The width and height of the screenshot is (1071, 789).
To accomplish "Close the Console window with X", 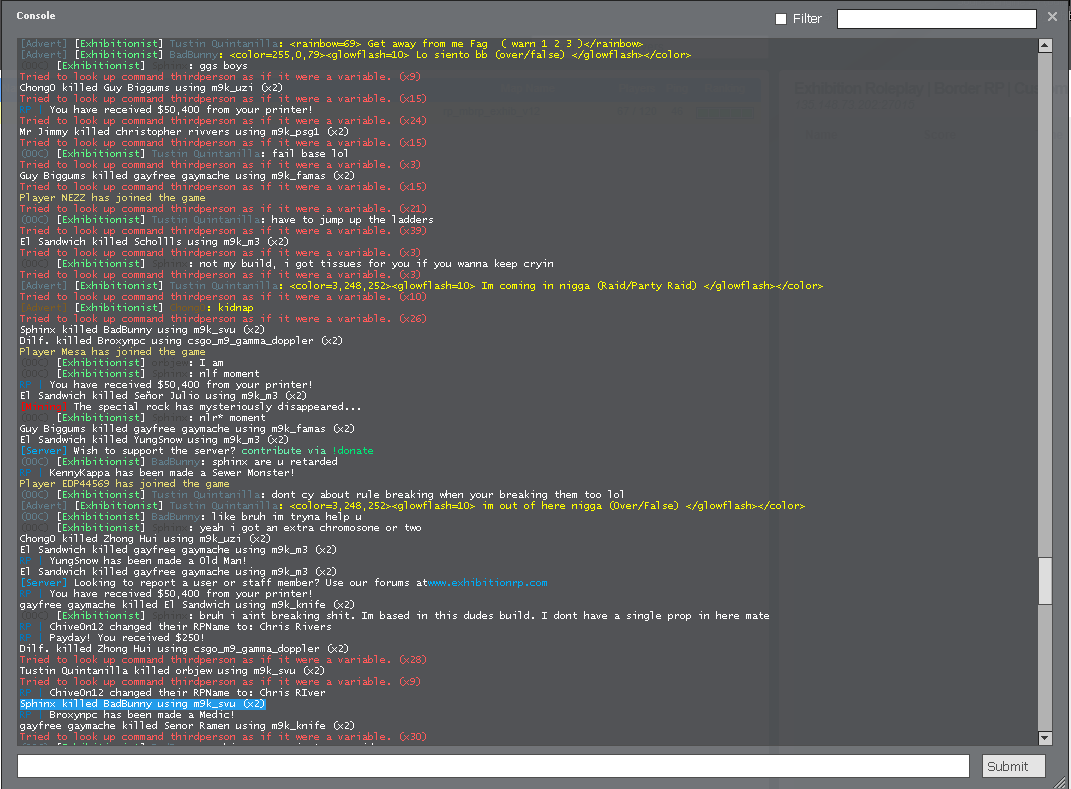I will [x=1052, y=16].
